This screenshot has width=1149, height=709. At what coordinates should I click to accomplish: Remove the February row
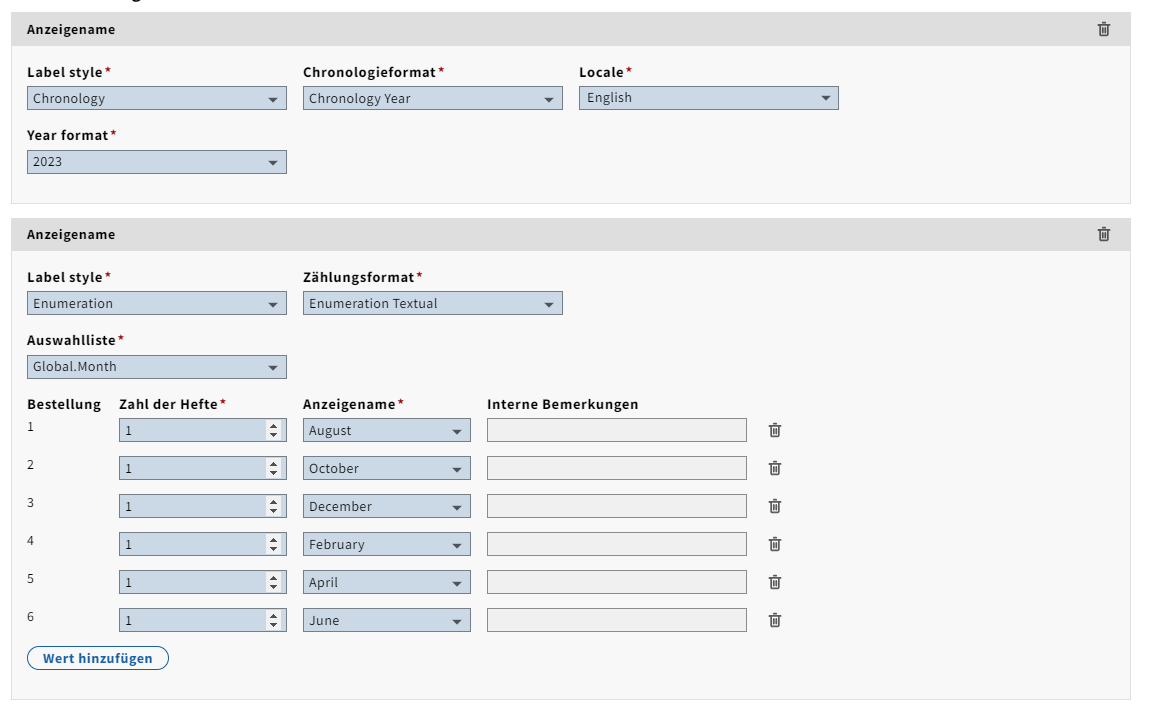click(x=775, y=544)
